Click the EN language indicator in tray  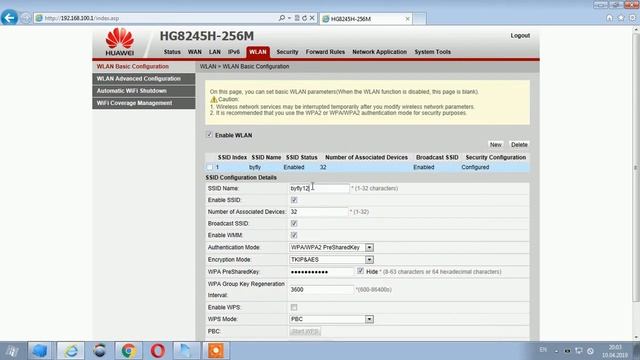tap(543, 350)
